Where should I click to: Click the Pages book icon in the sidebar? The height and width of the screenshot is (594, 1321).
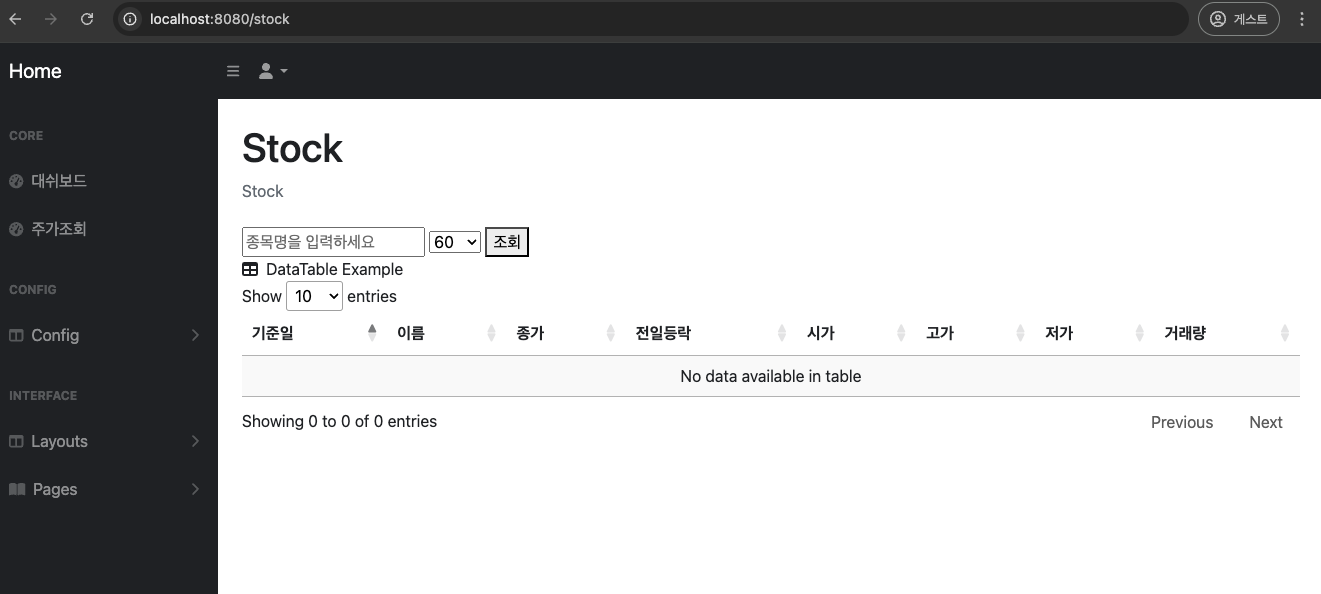tap(17, 489)
